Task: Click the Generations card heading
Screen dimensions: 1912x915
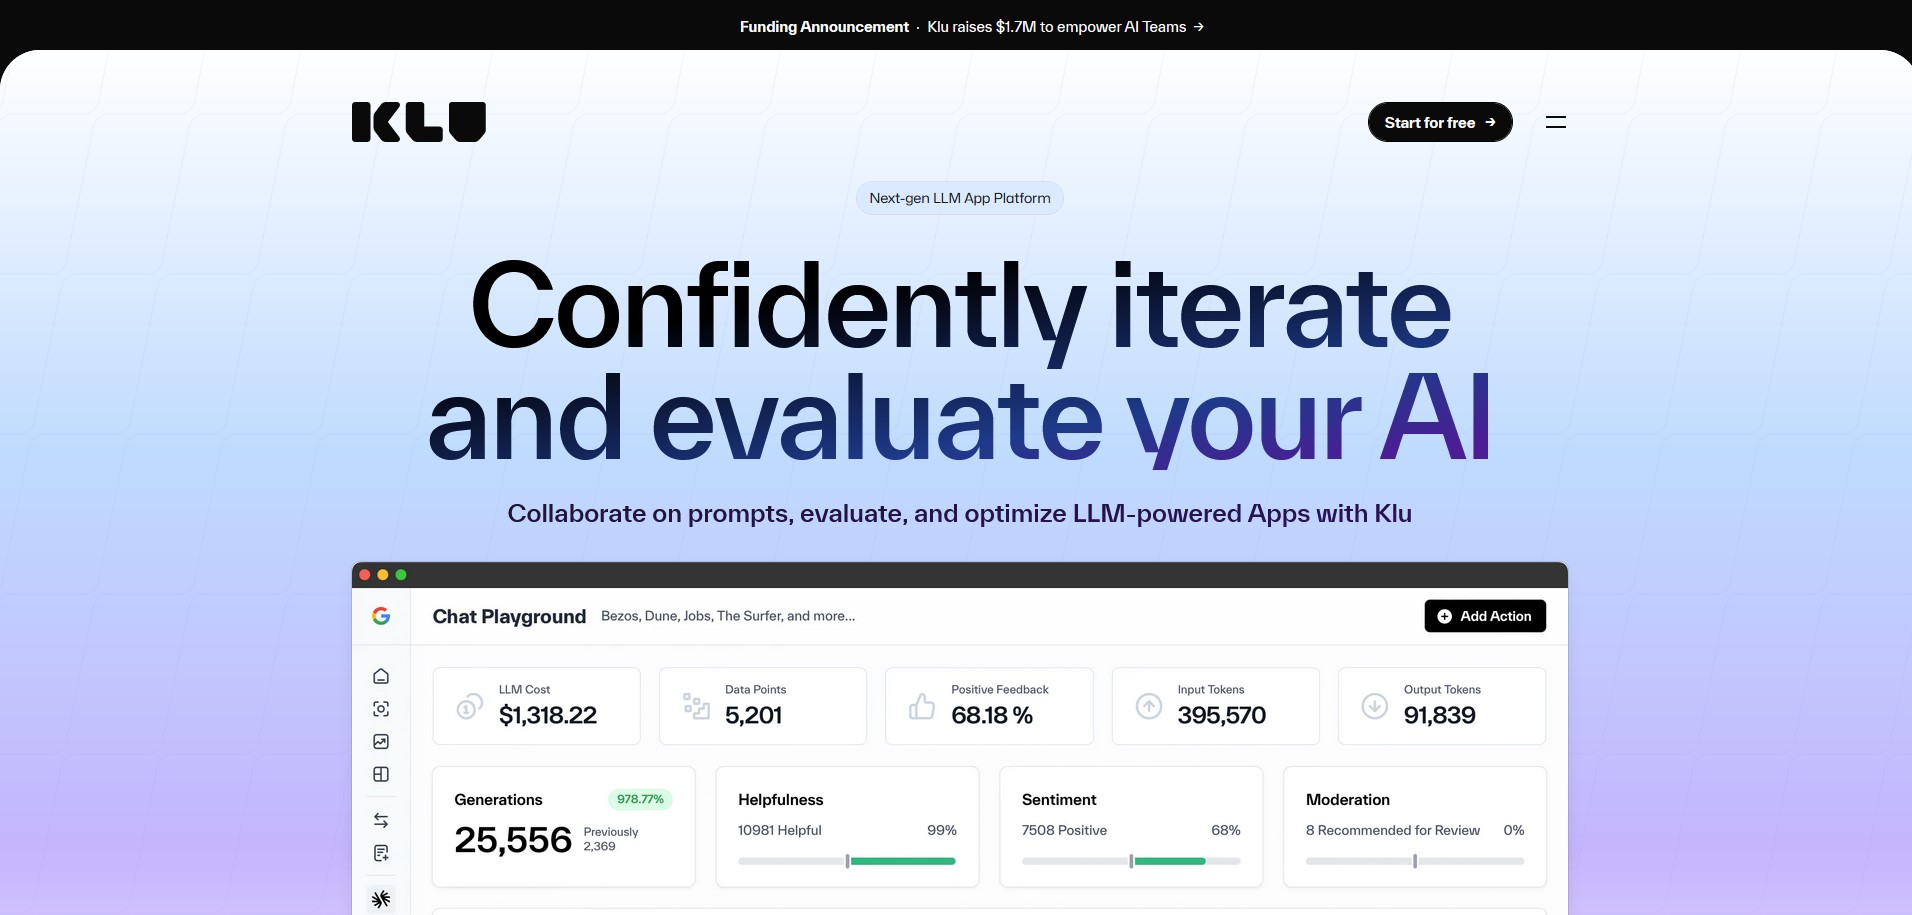Action: coord(498,799)
